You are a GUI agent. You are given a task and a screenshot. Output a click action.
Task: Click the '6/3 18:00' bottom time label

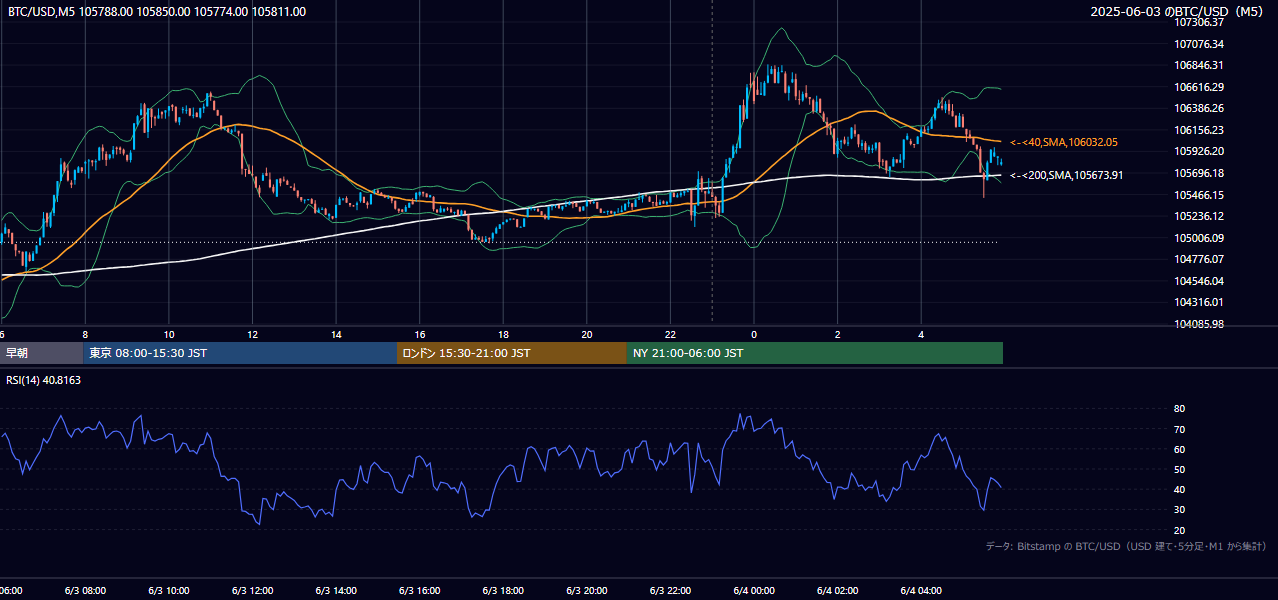pos(503,591)
